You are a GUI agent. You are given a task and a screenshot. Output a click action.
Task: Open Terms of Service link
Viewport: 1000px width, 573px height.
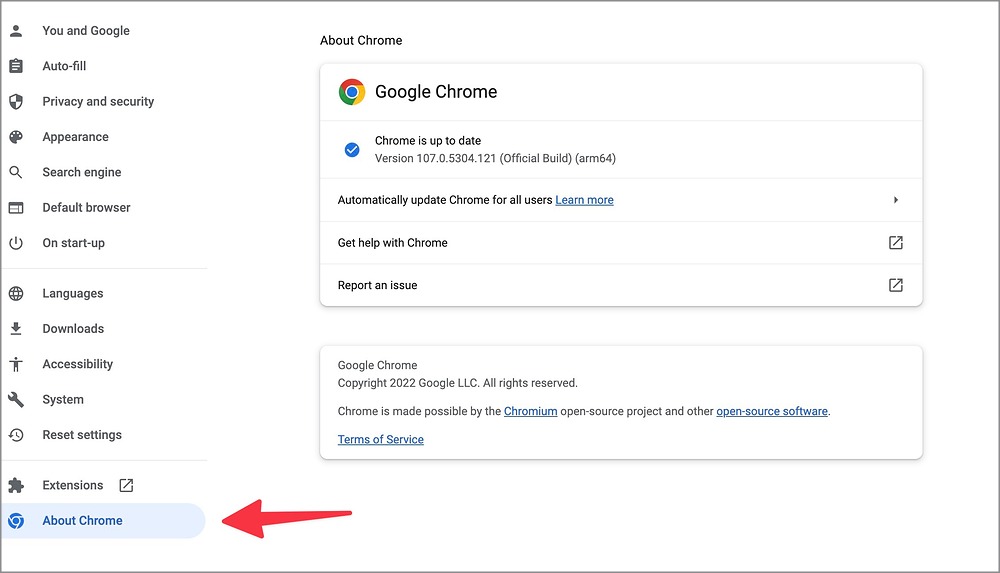(381, 440)
